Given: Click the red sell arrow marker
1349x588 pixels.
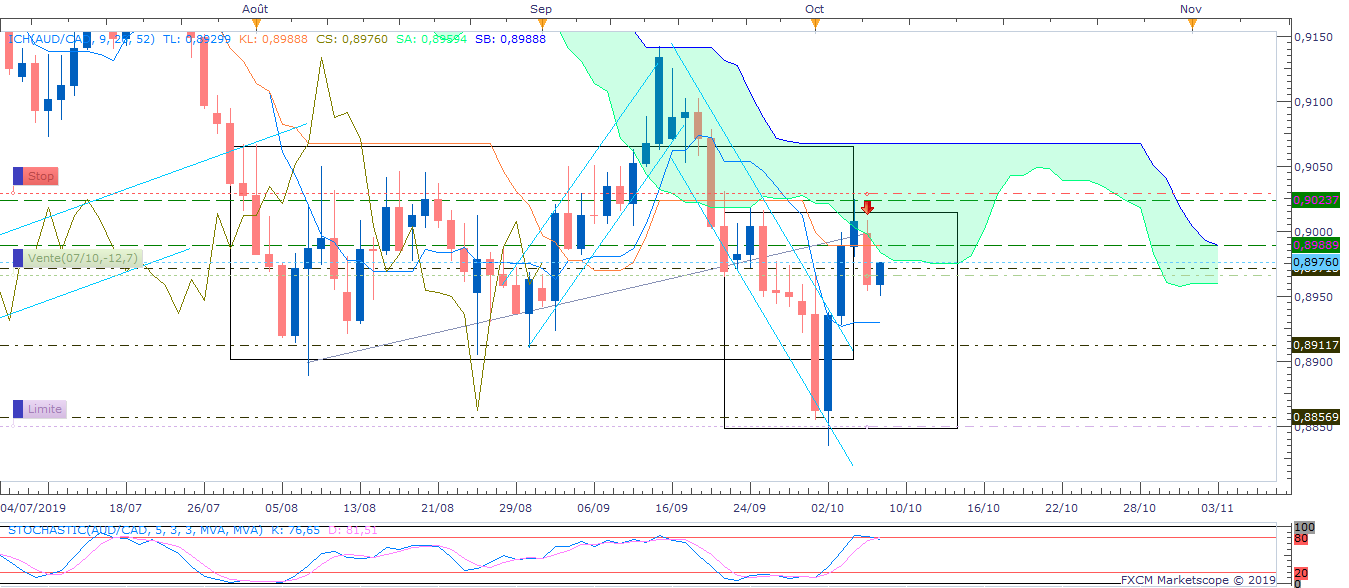Looking at the screenshot, I should pyautogui.click(x=868, y=206).
